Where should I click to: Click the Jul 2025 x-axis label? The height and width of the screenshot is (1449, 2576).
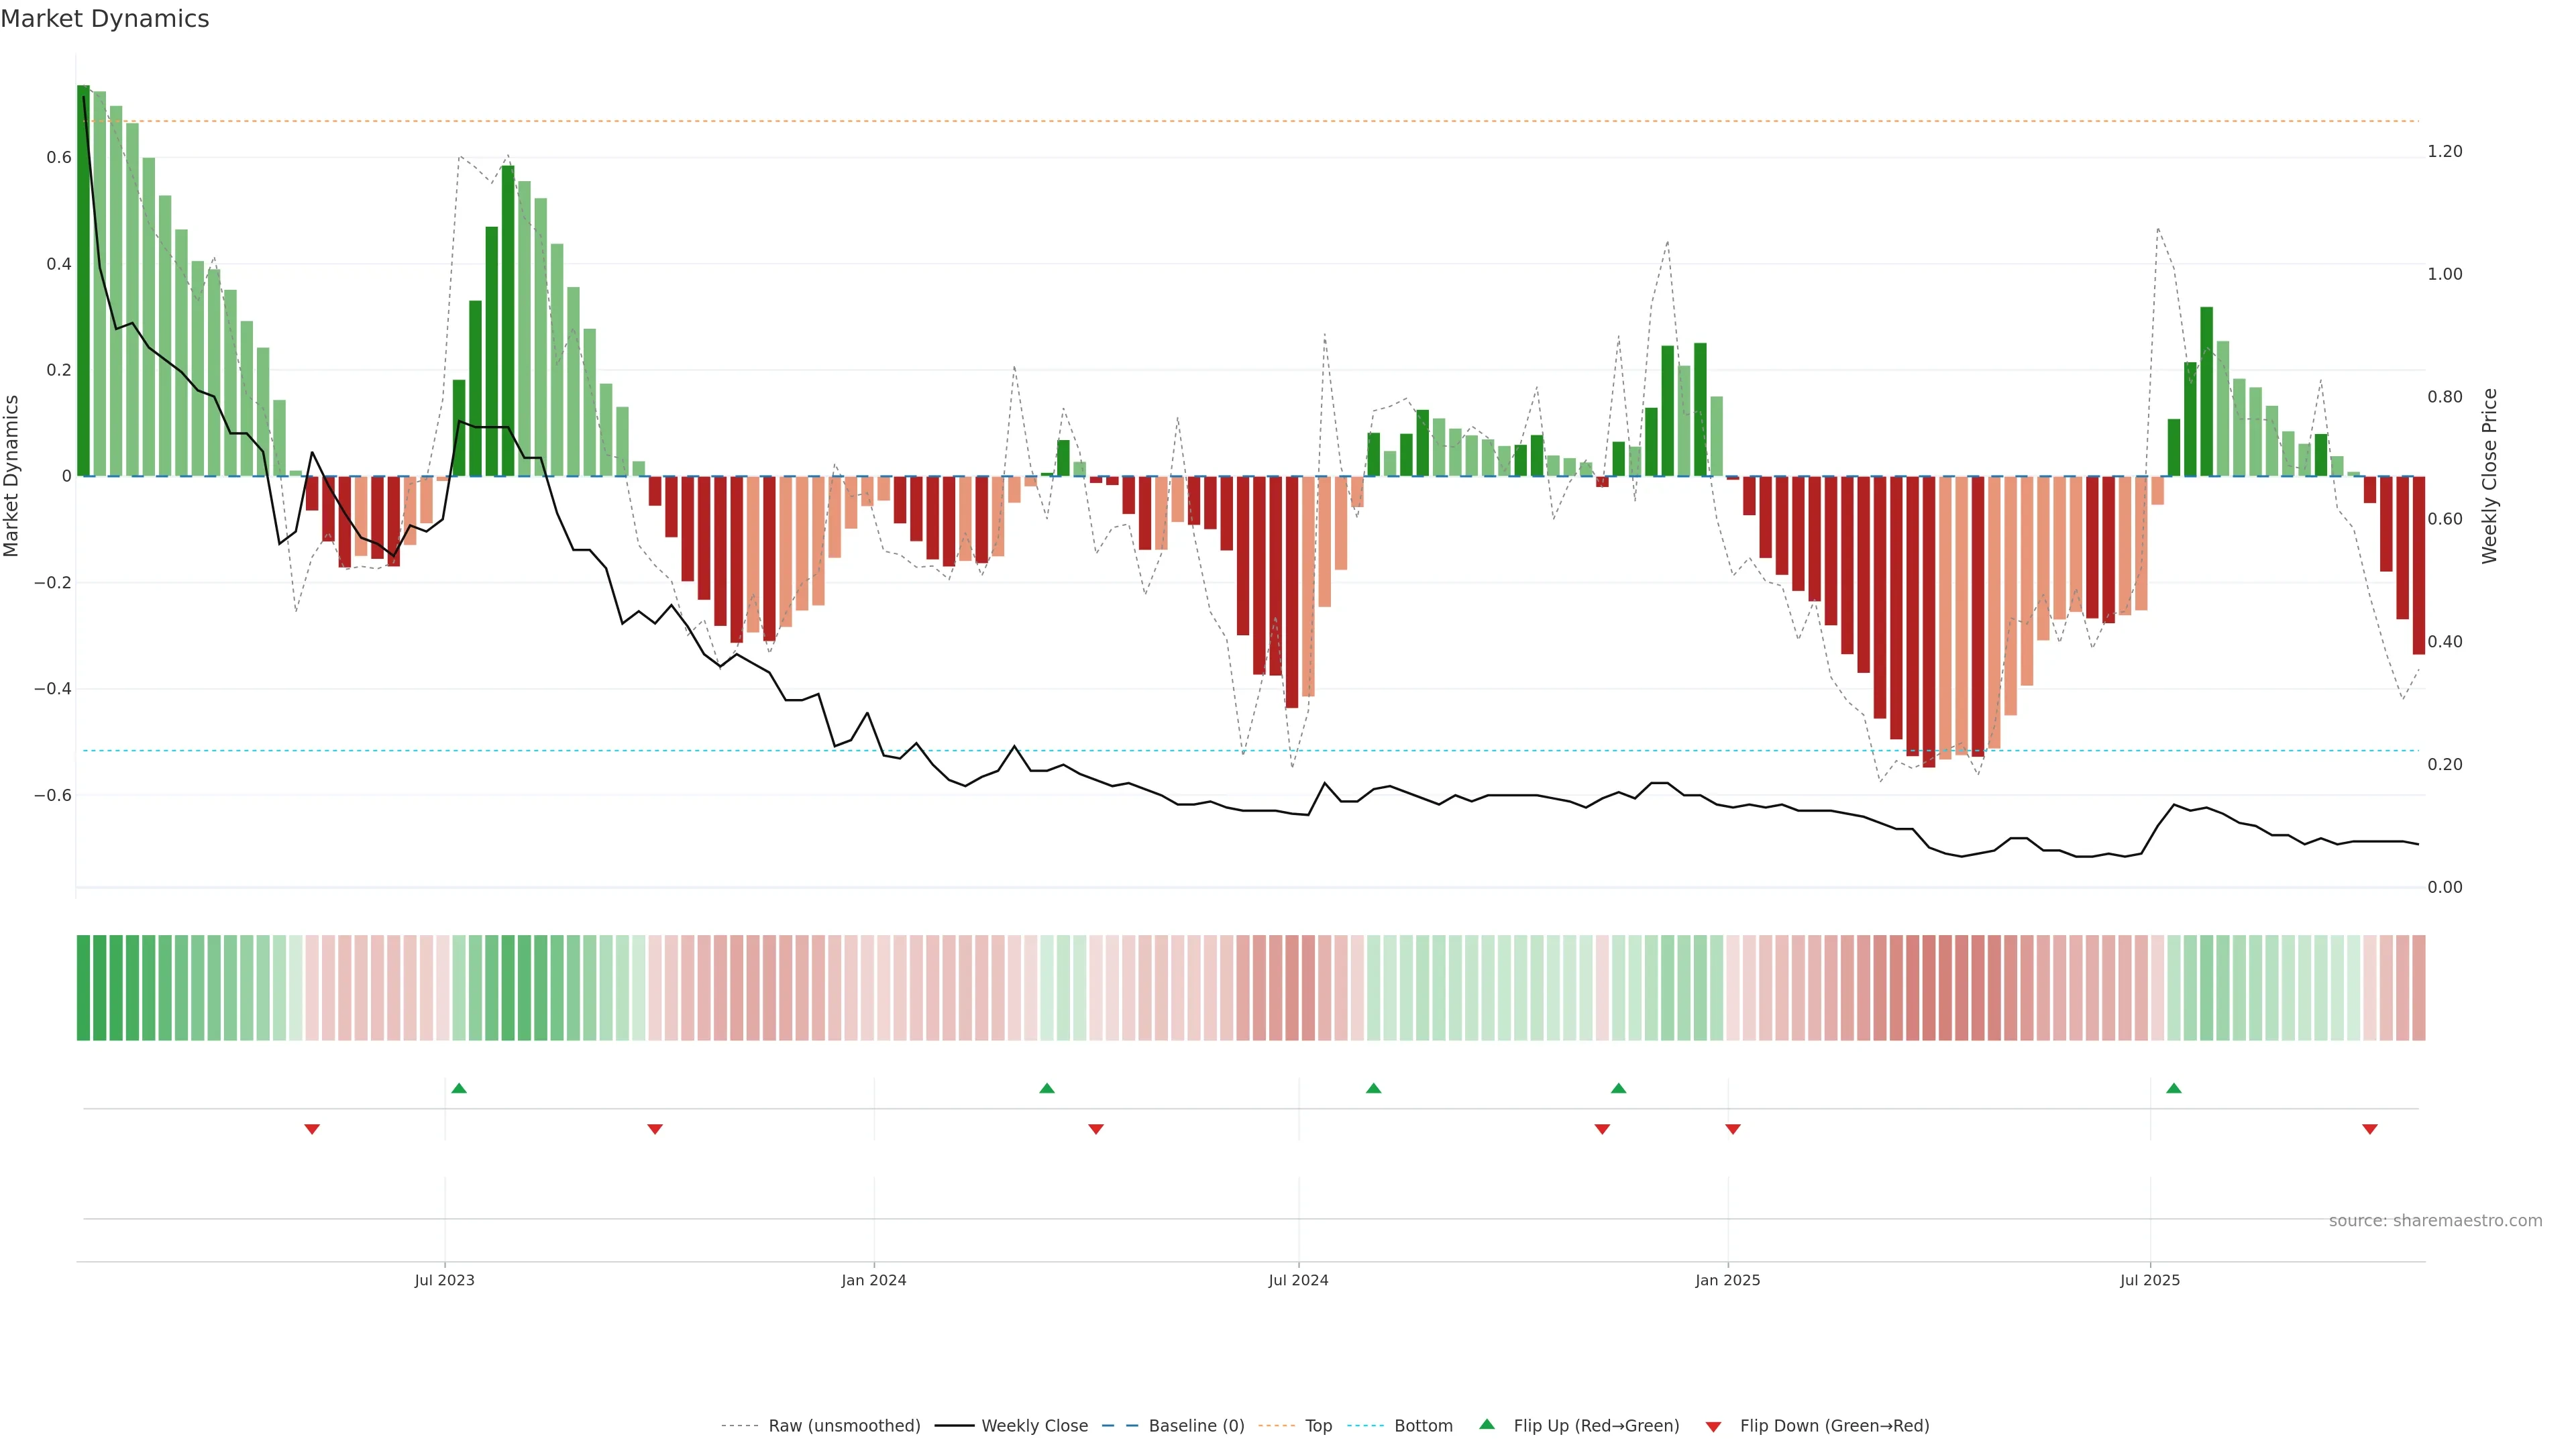pyautogui.click(x=2150, y=1280)
